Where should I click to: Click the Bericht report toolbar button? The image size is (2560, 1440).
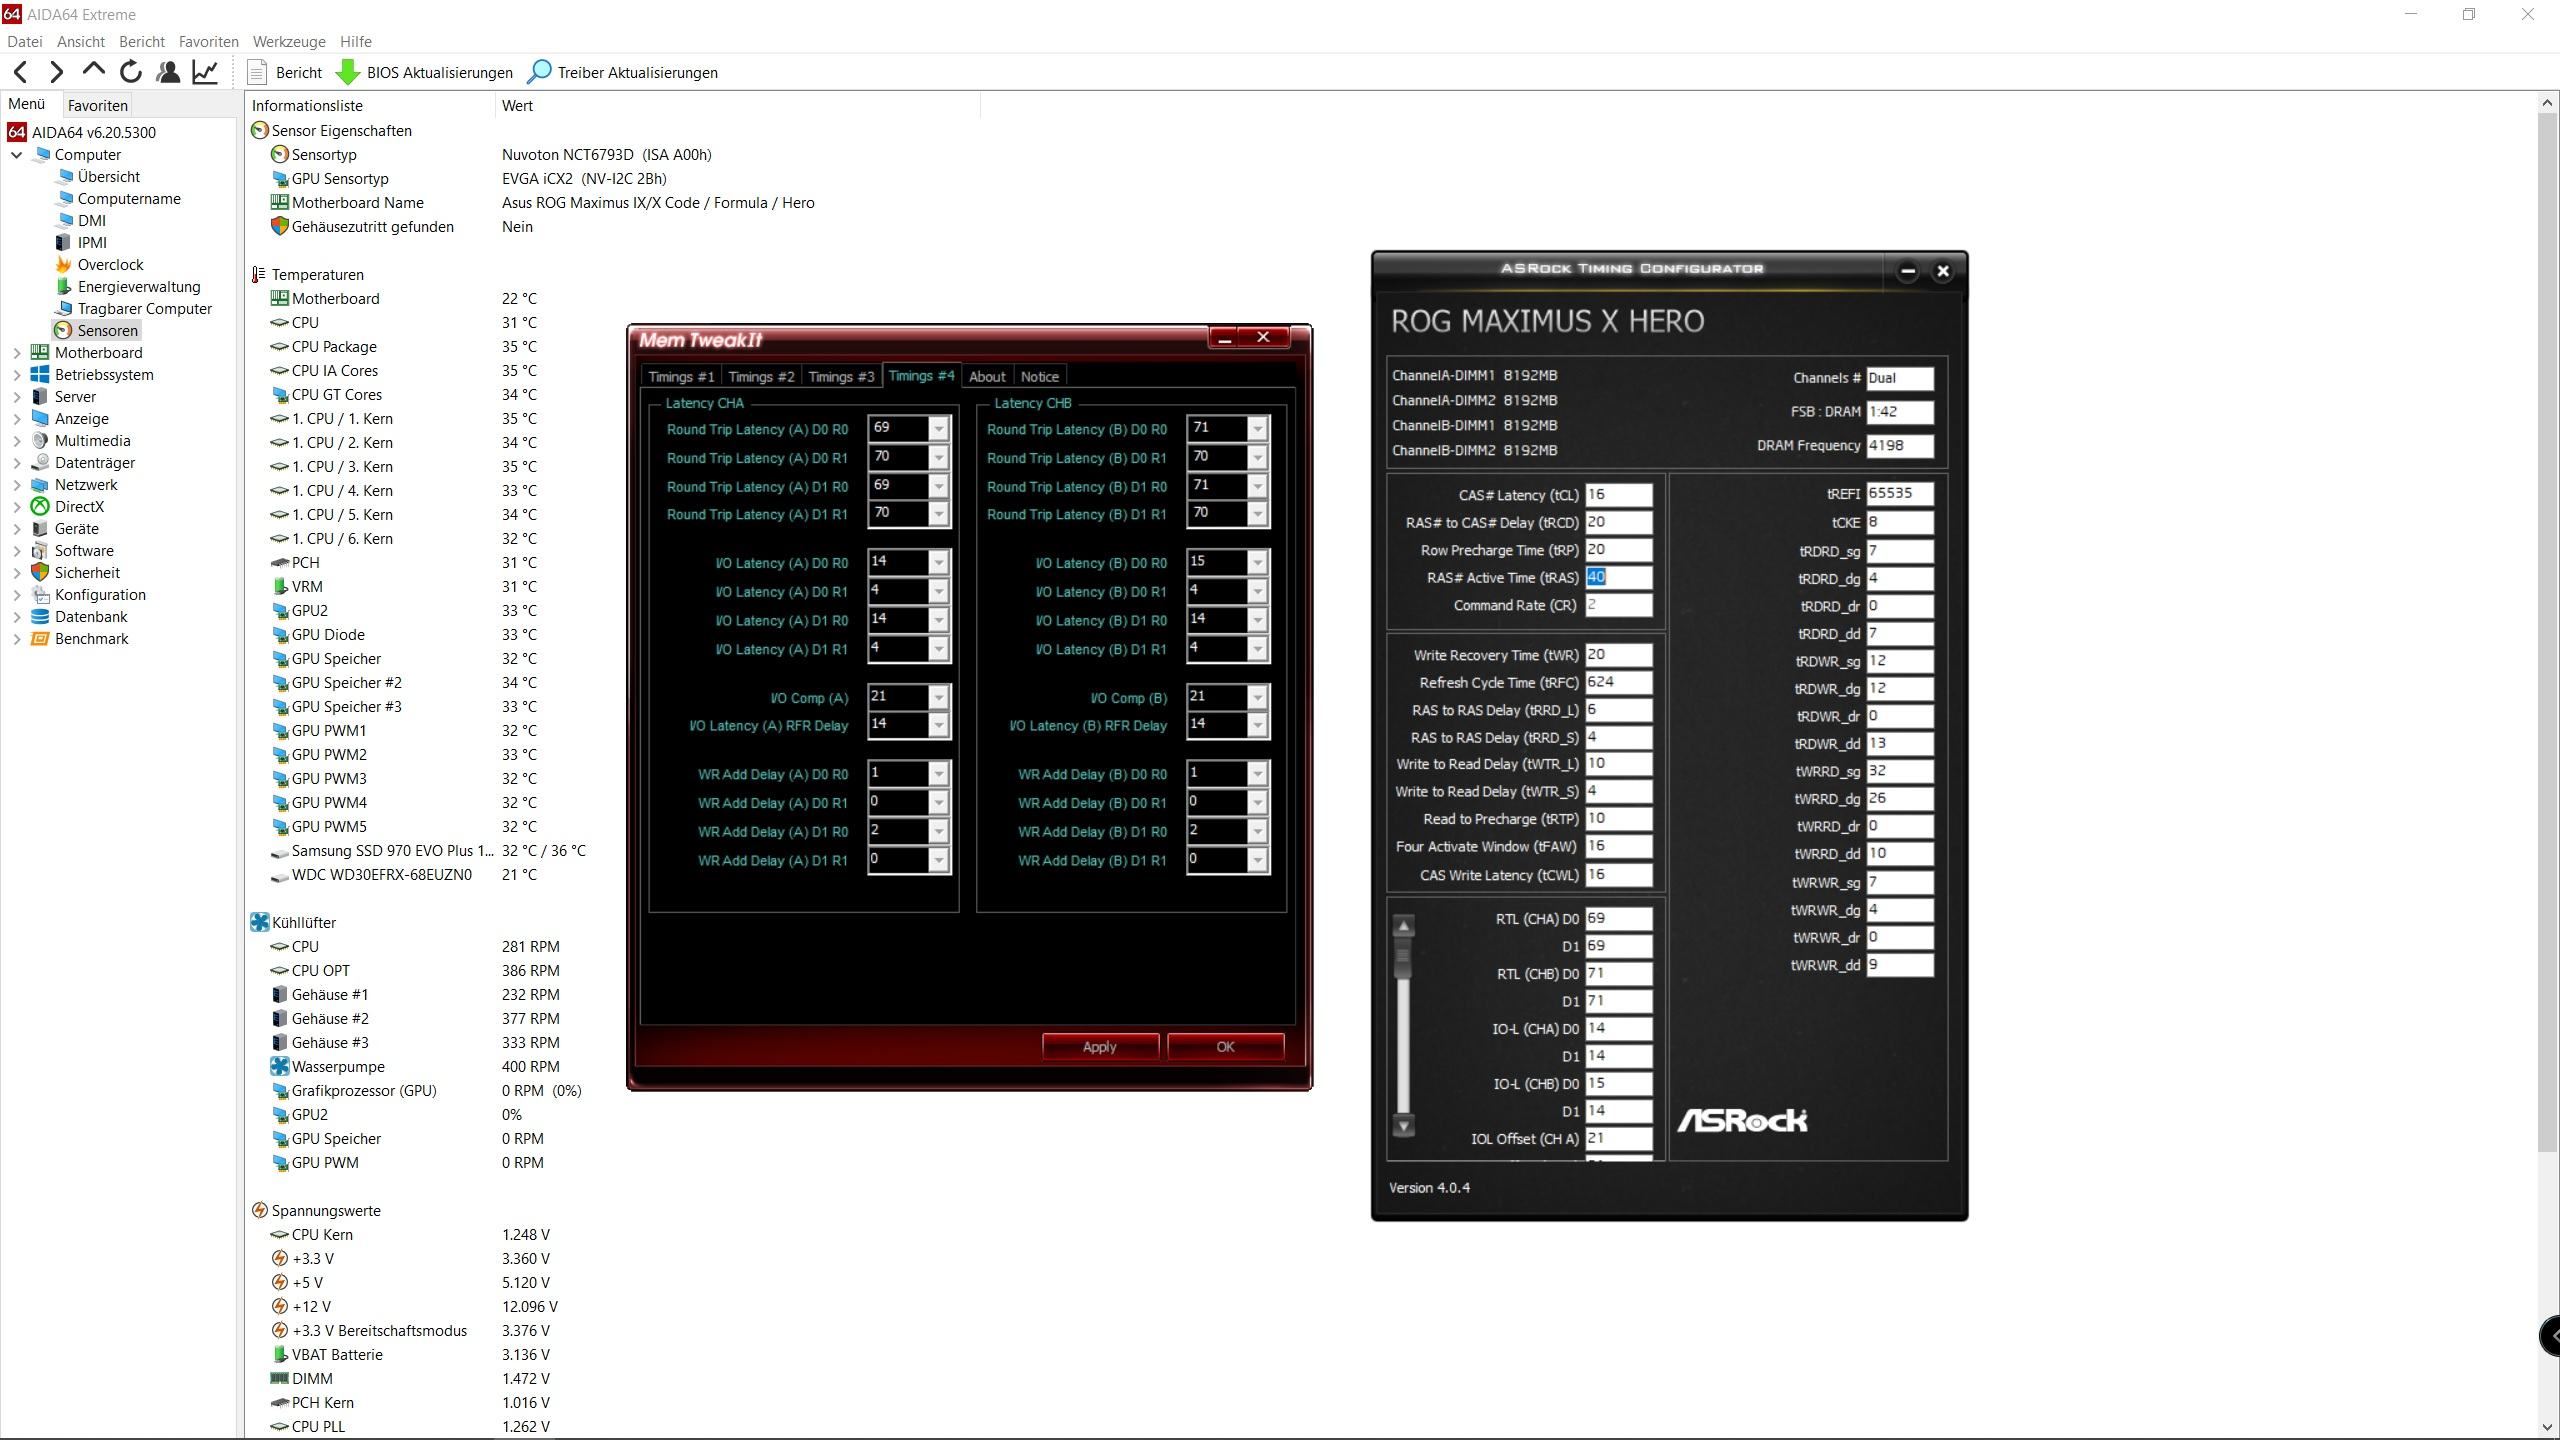point(285,72)
